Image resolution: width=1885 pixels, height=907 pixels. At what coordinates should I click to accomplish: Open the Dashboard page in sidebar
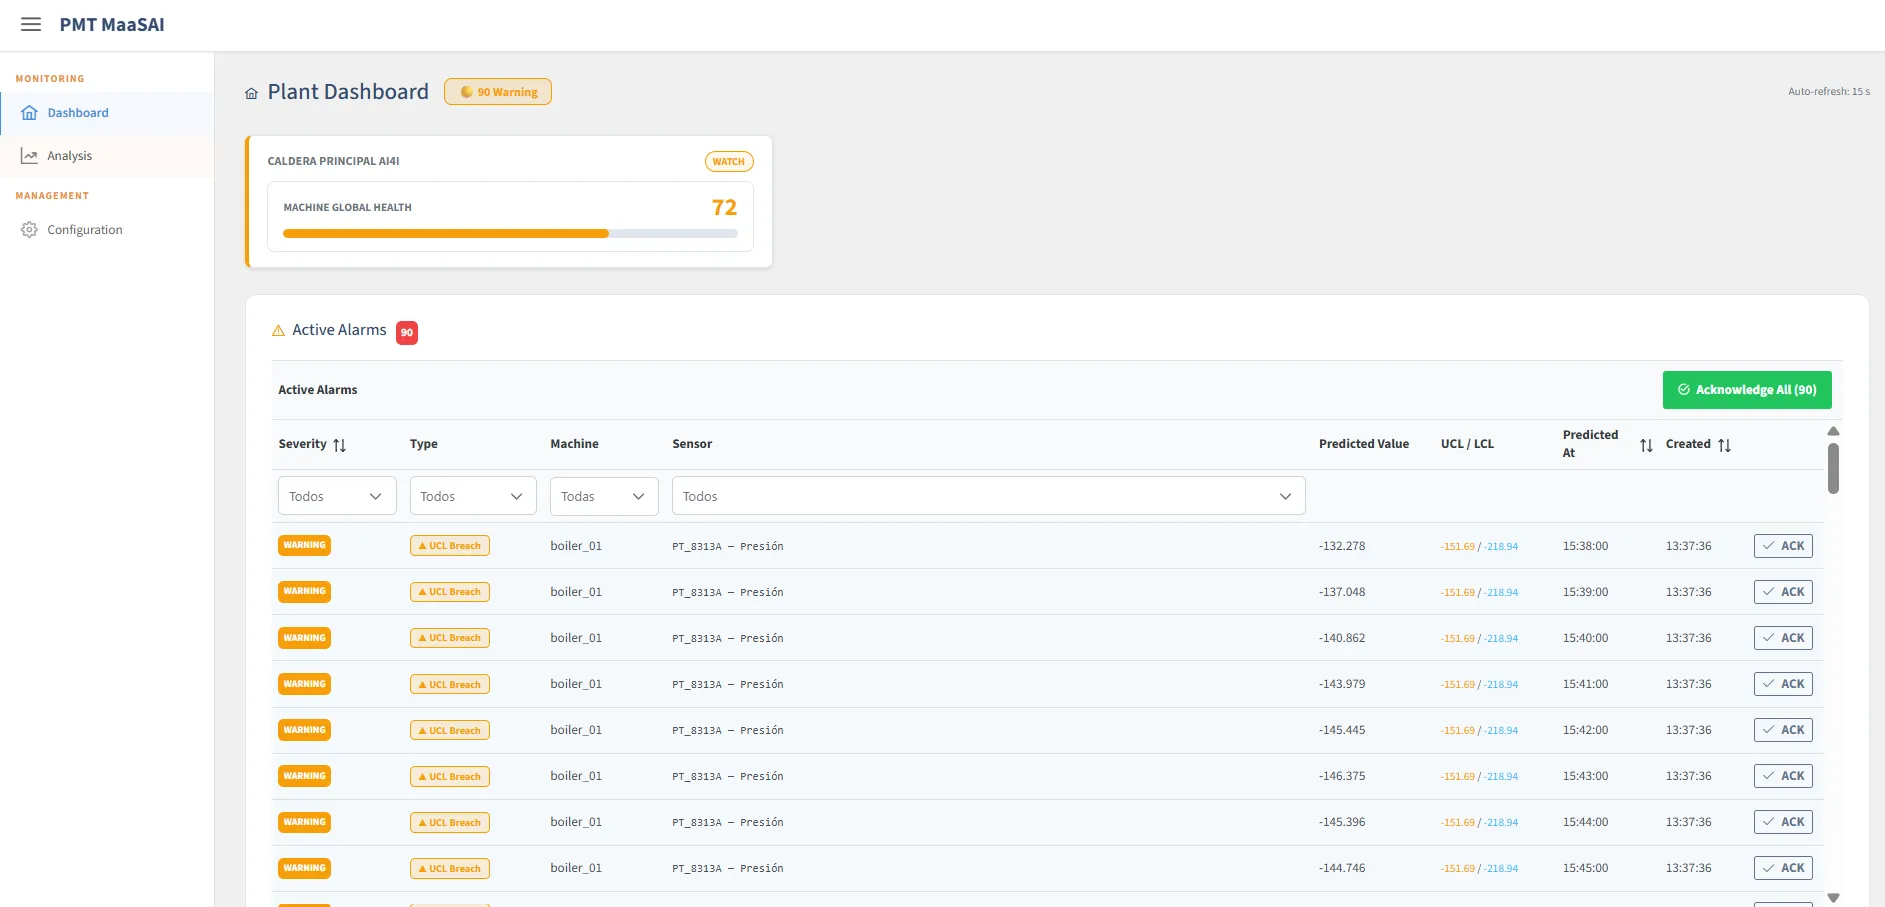107,113
